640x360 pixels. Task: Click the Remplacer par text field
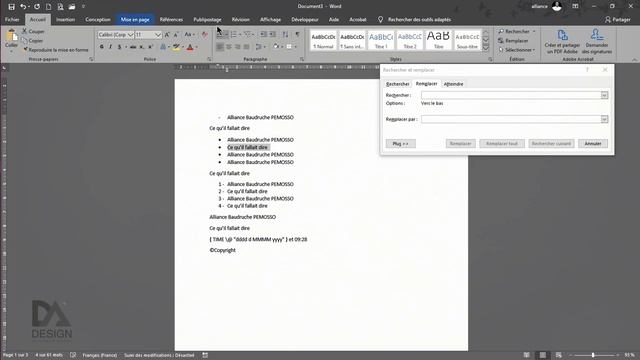pos(511,119)
